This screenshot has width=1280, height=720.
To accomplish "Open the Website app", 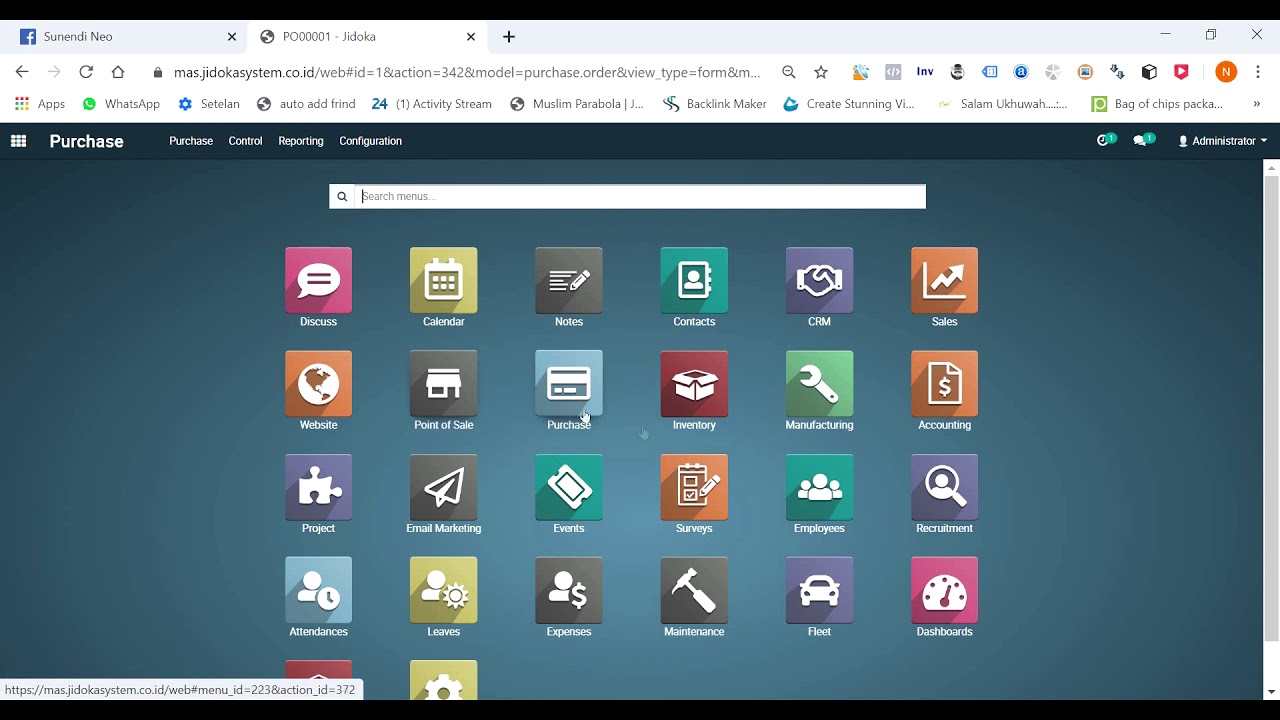I will 318,384.
